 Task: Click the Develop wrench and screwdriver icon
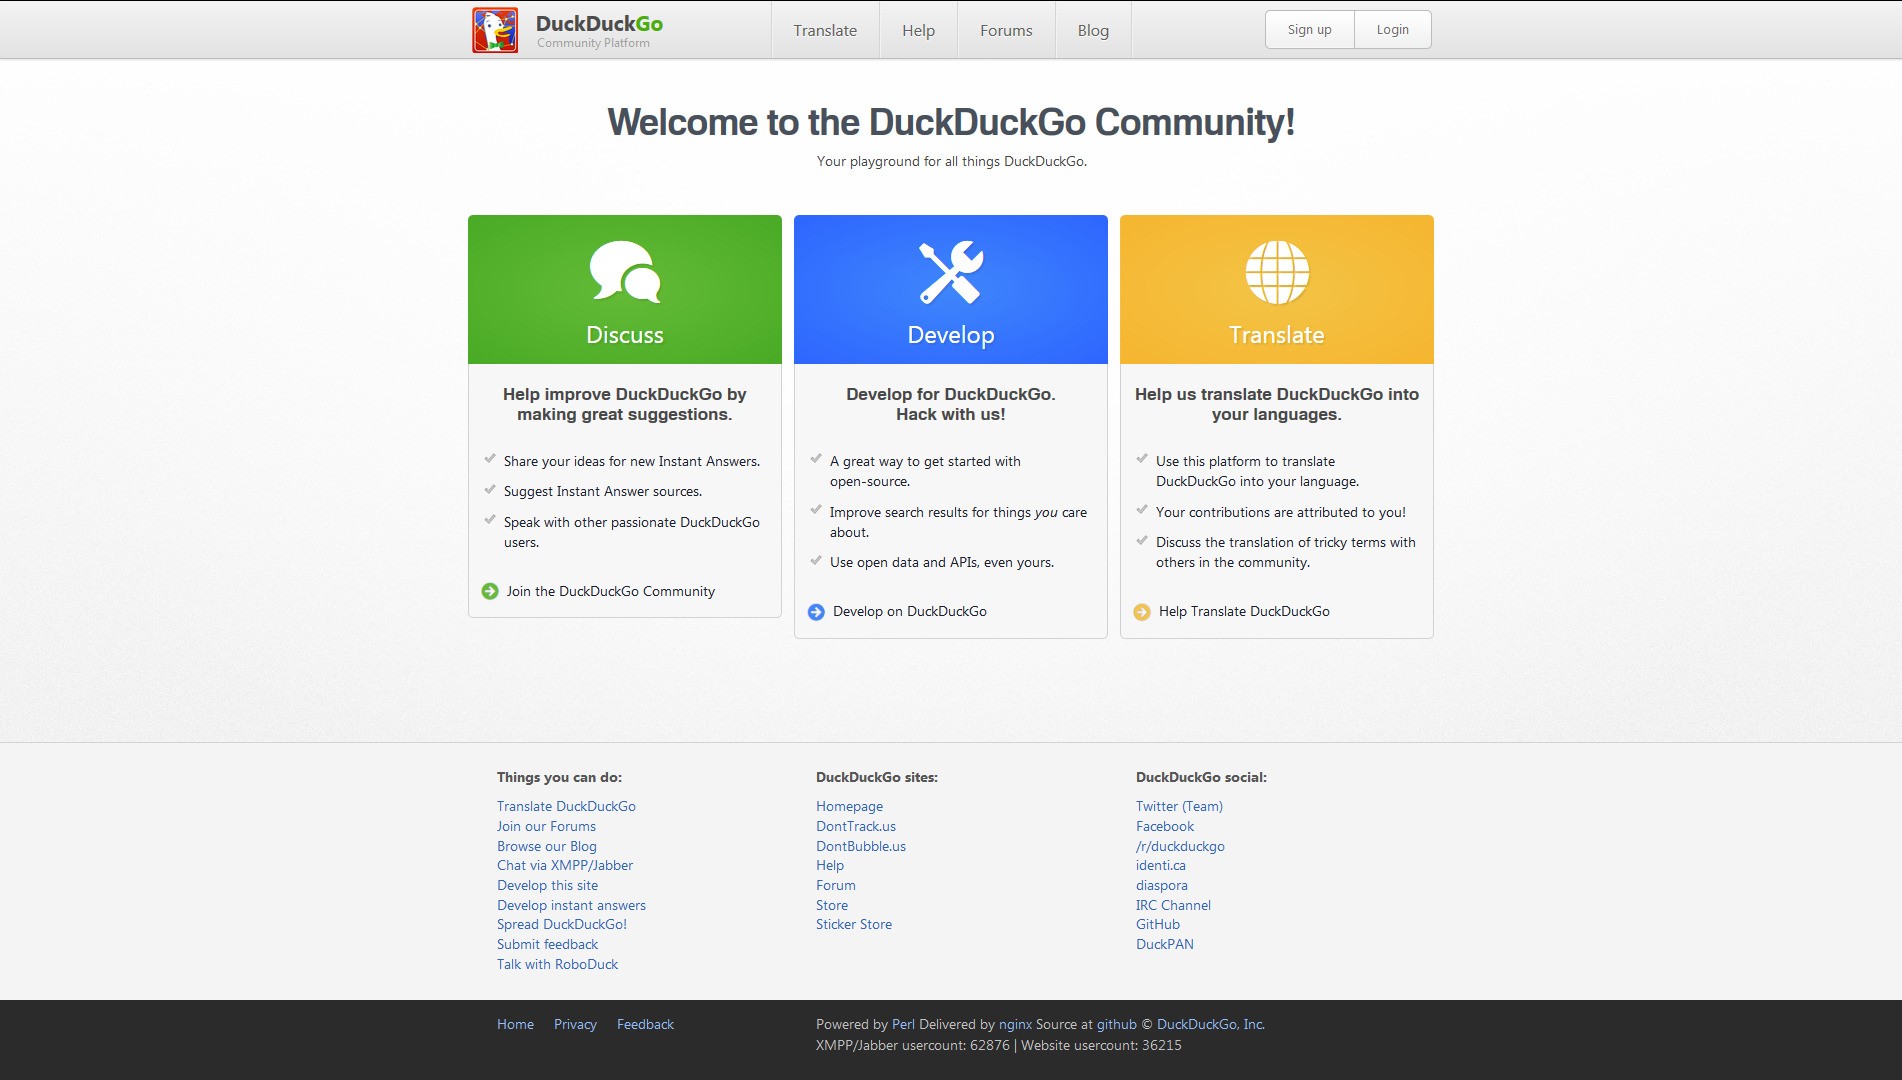951,272
